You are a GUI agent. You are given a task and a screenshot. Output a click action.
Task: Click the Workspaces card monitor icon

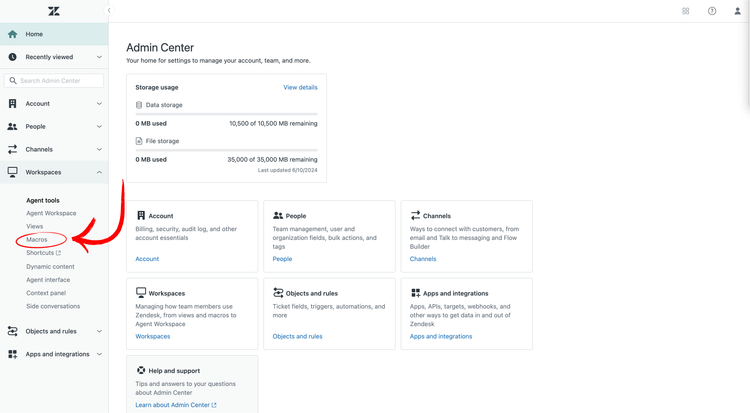[x=141, y=292]
